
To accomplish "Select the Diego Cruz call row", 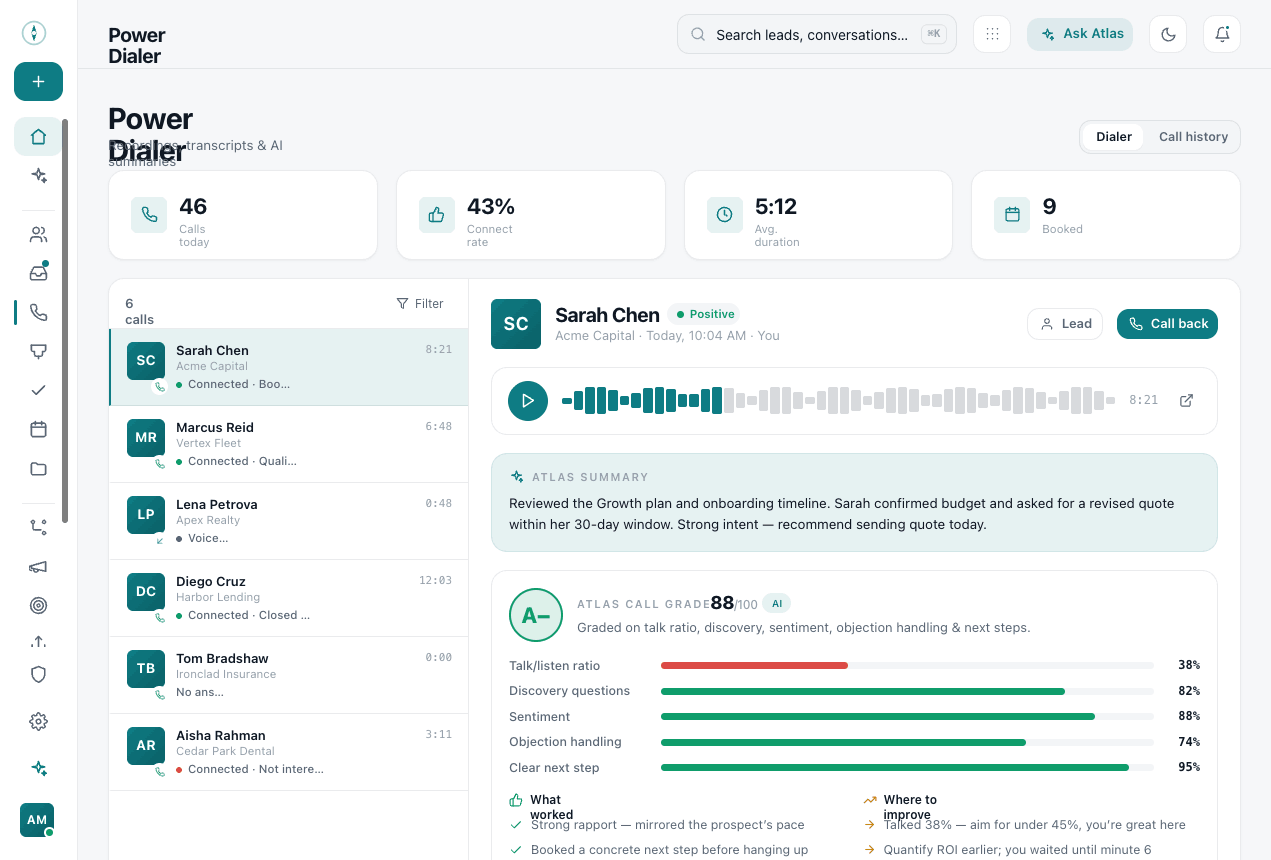I will point(288,598).
